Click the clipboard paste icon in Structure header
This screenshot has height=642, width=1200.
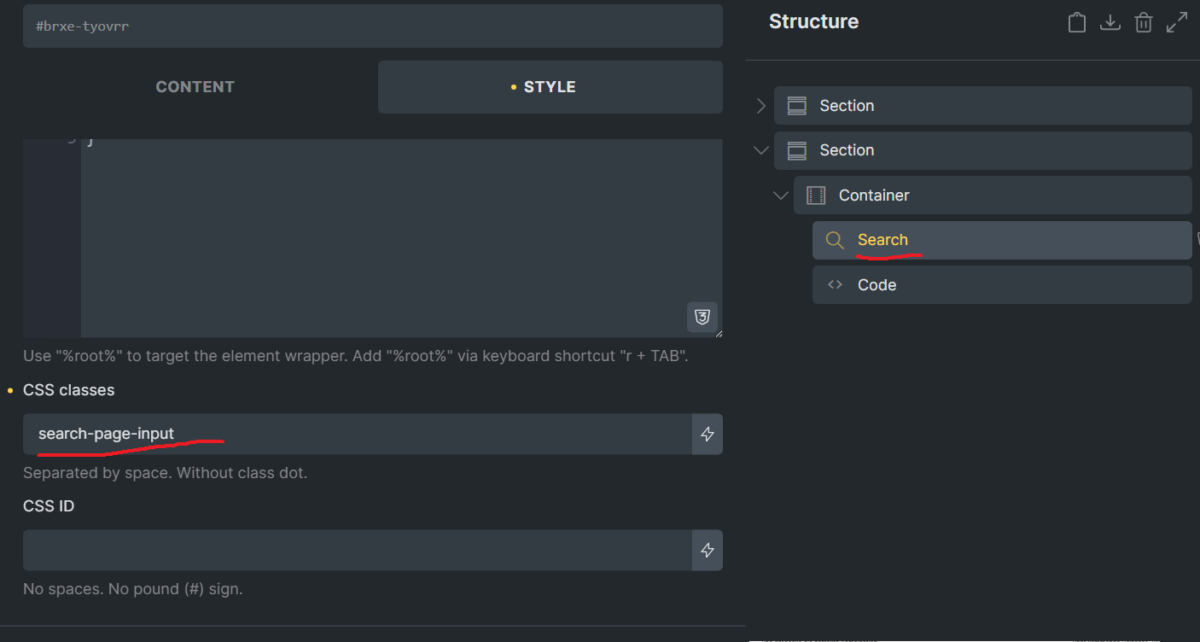pos(1077,22)
